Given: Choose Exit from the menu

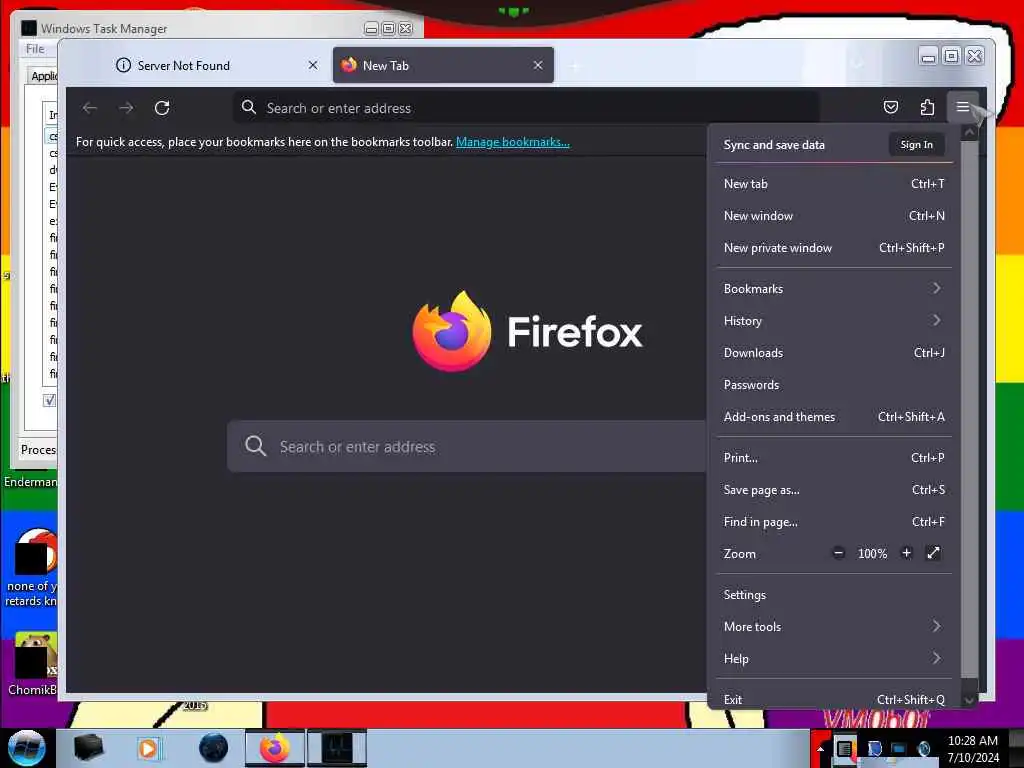Looking at the screenshot, I should [834, 699].
